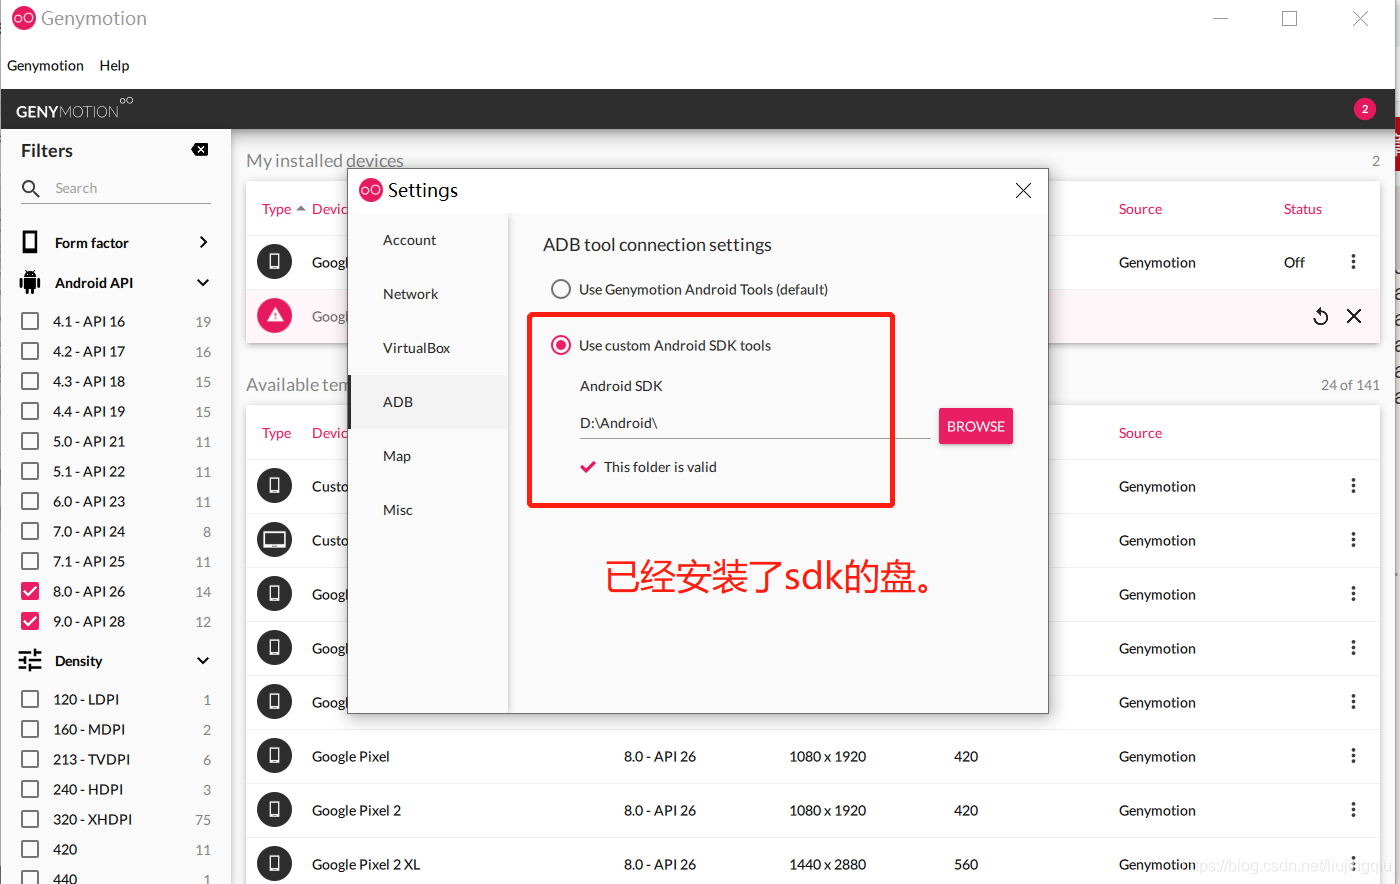Select Use Genymotion Android Tools (default)
The image size is (1400, 884).
pos(561,289)
